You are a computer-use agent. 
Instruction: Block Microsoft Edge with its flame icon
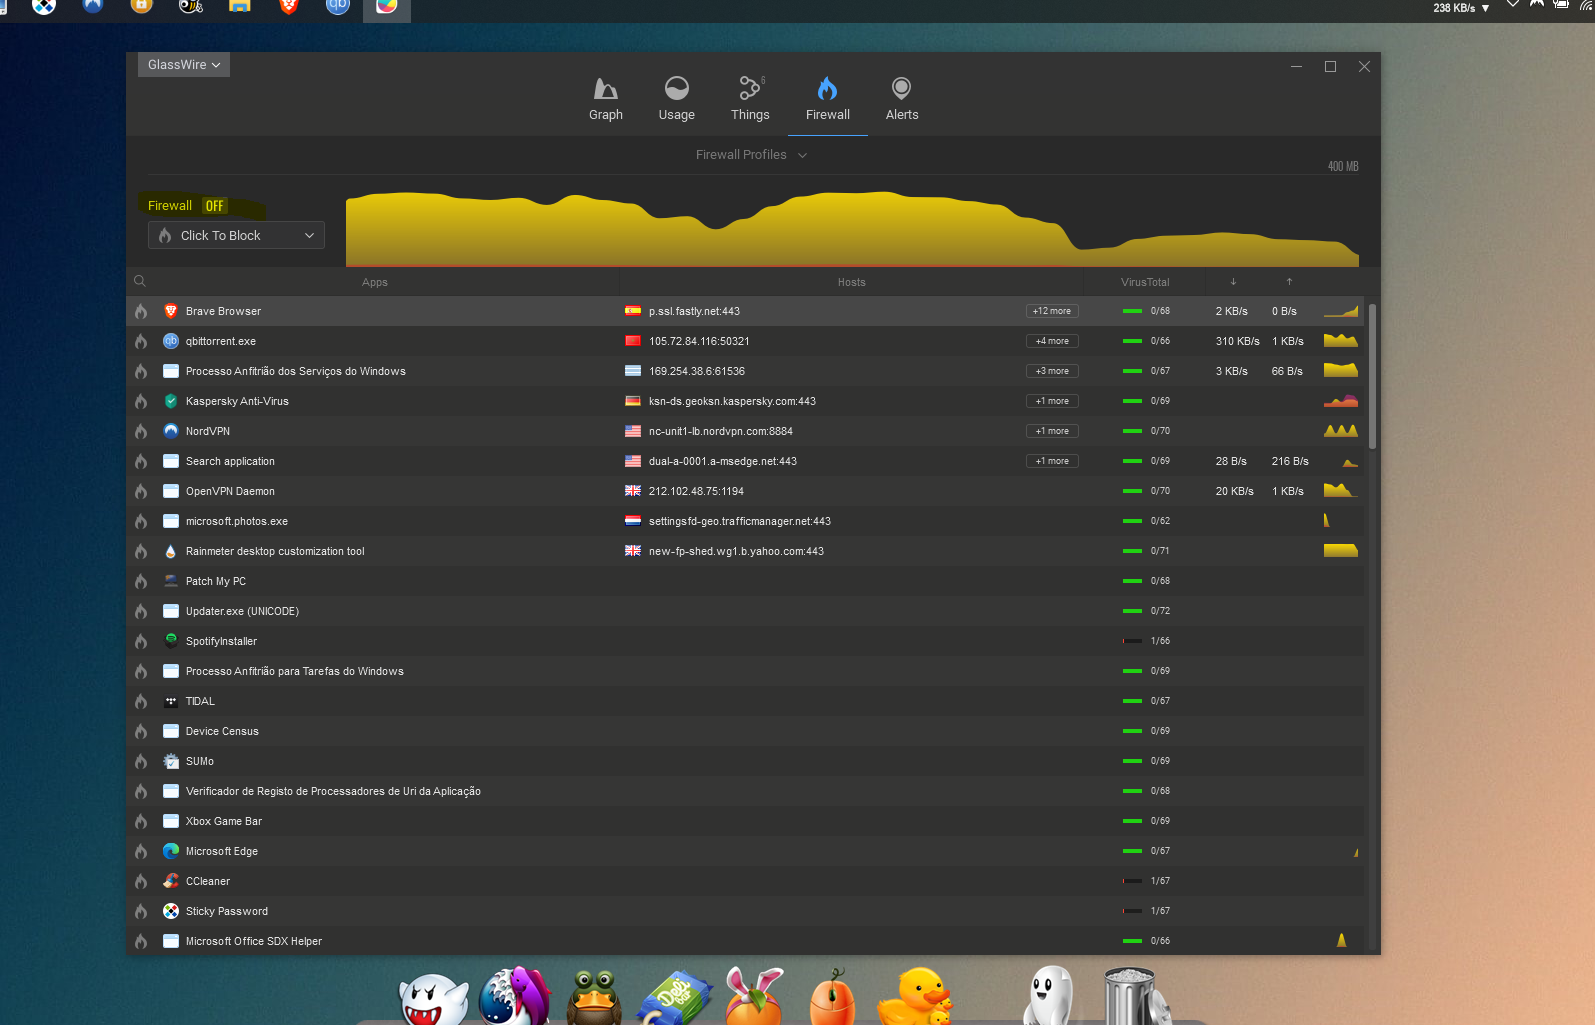click(141, 851)
